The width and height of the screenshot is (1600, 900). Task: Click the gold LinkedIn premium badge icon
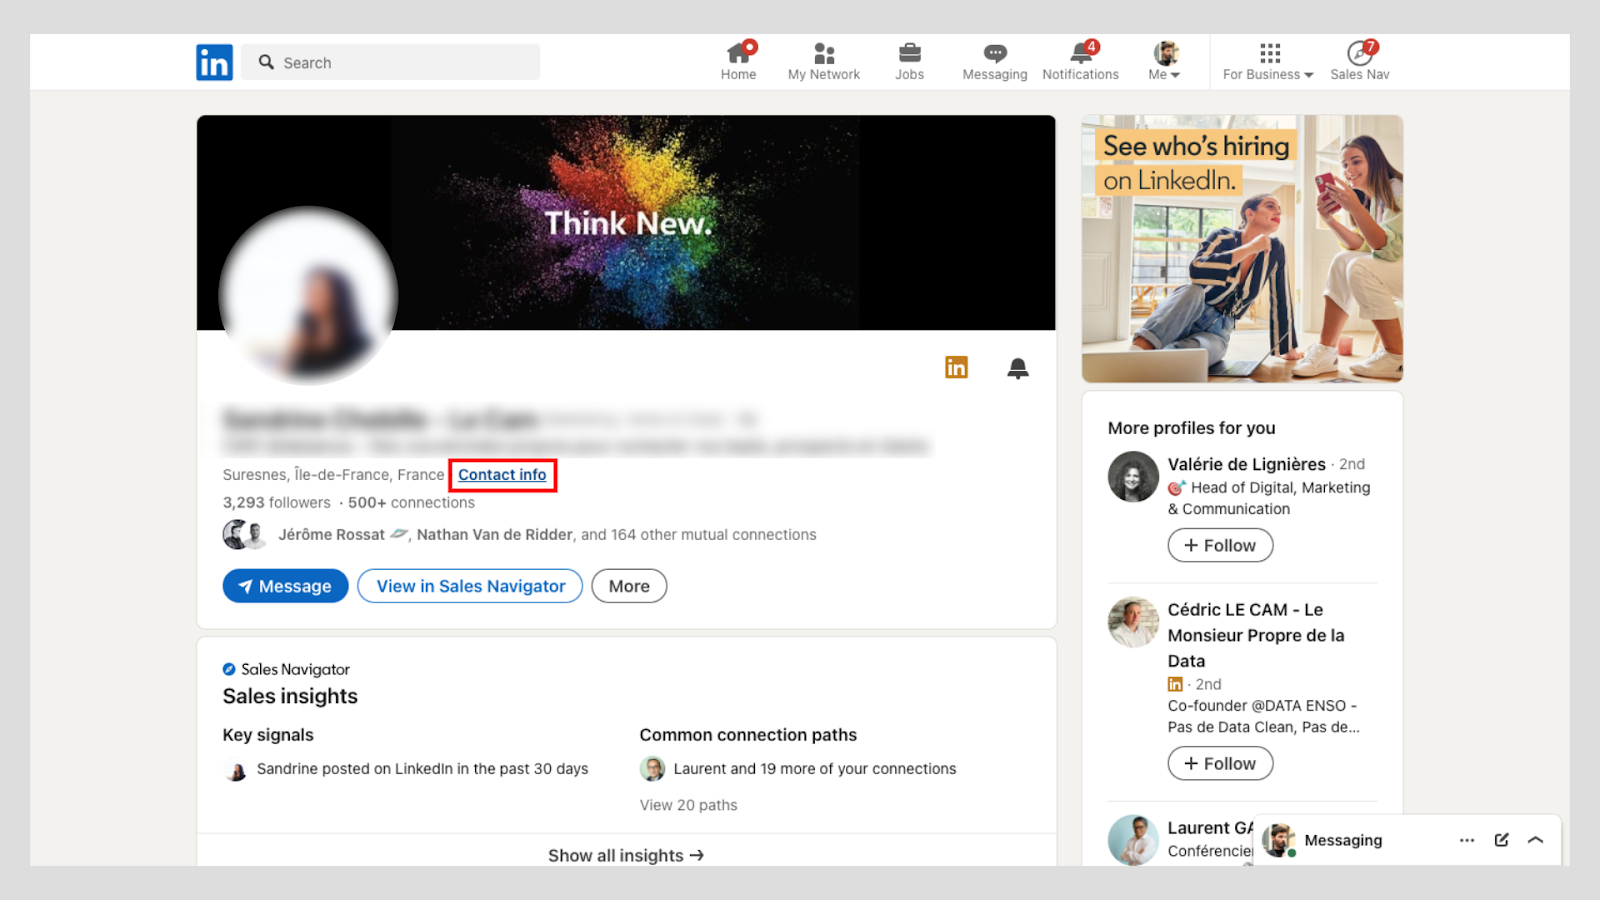point(956,367)
